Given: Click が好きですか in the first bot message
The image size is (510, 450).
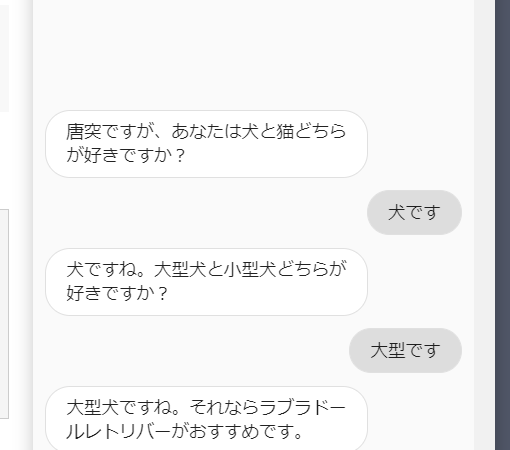Looking at the screenshot, I should [x=119, y=155].
